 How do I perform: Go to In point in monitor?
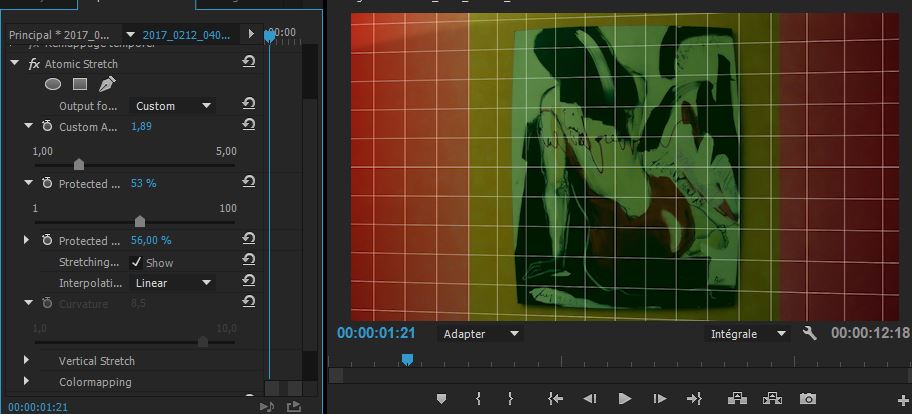(555, 398)
